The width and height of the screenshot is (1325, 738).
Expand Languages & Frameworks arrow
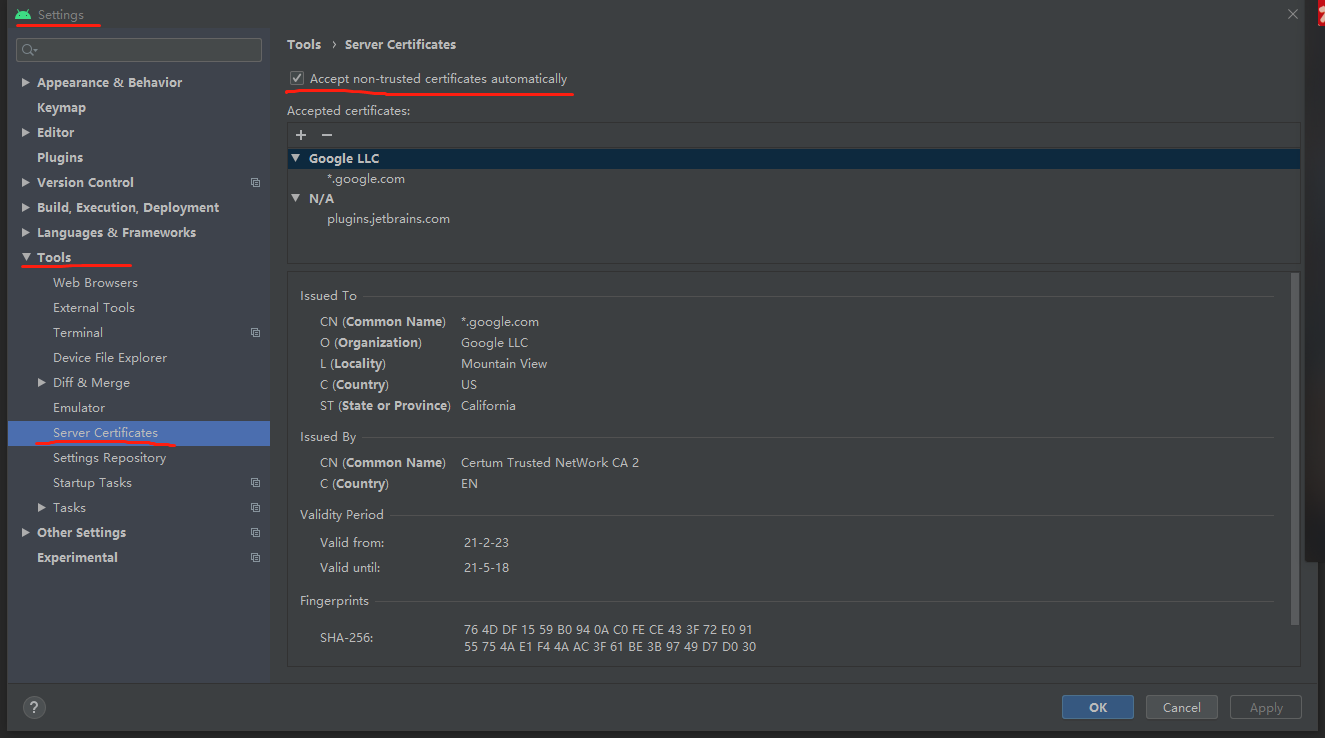[x=26, y=233]
